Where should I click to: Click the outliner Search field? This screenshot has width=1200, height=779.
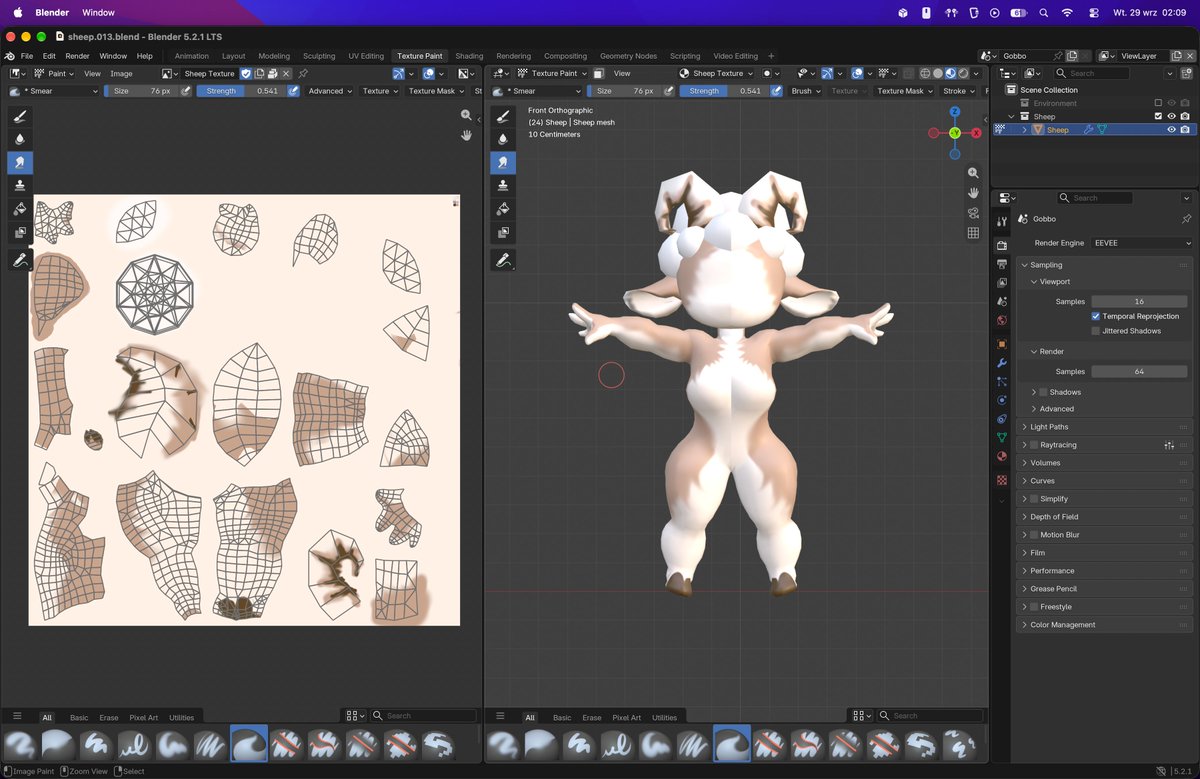[1093, 74]
